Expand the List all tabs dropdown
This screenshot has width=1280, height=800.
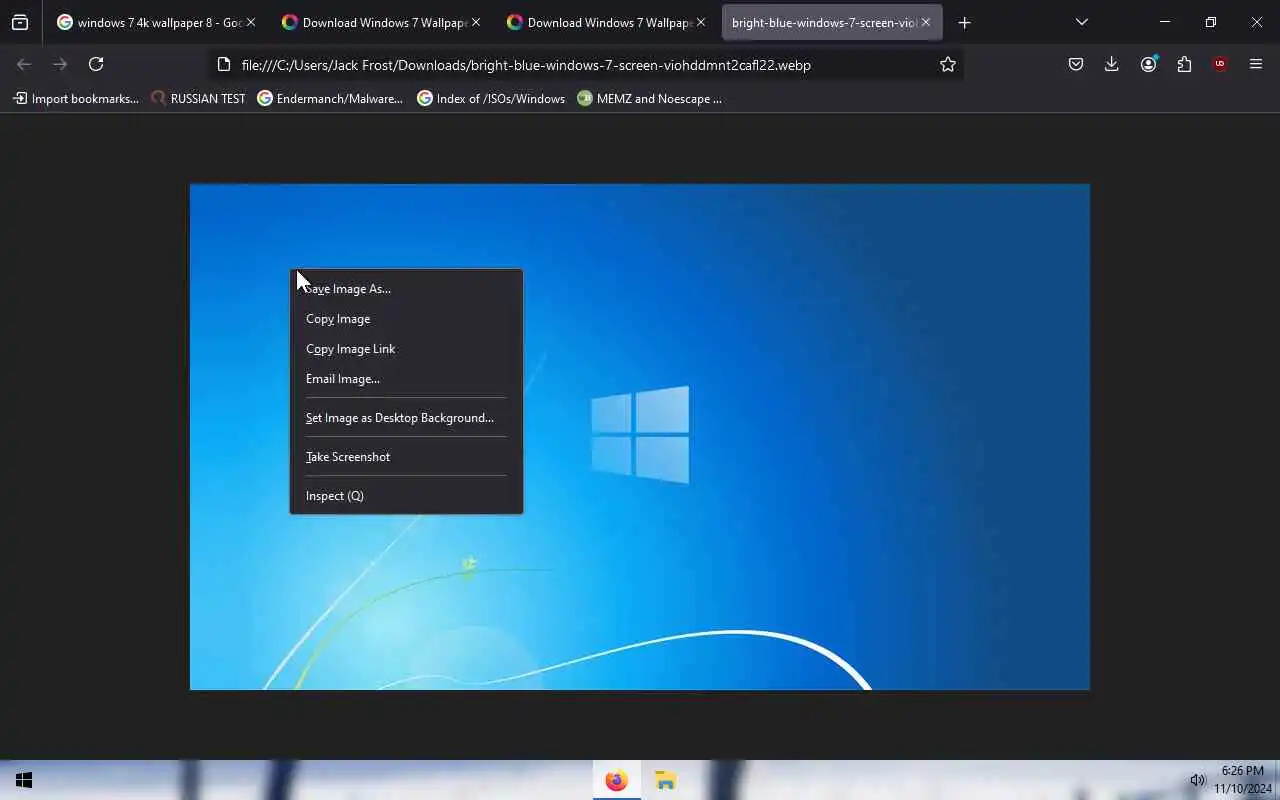coord(1081,22)
